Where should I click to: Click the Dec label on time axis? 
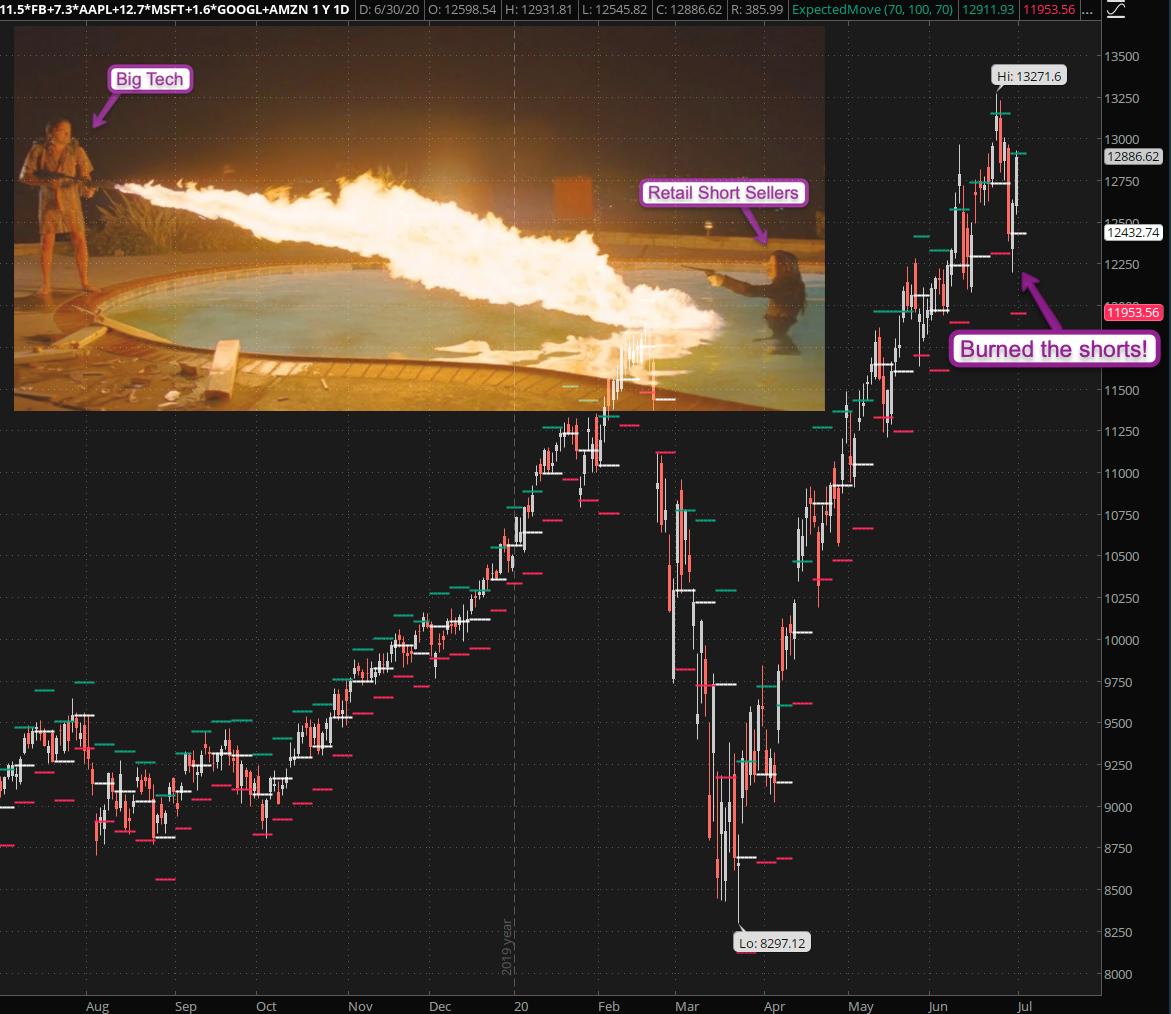click(440, 1007)
